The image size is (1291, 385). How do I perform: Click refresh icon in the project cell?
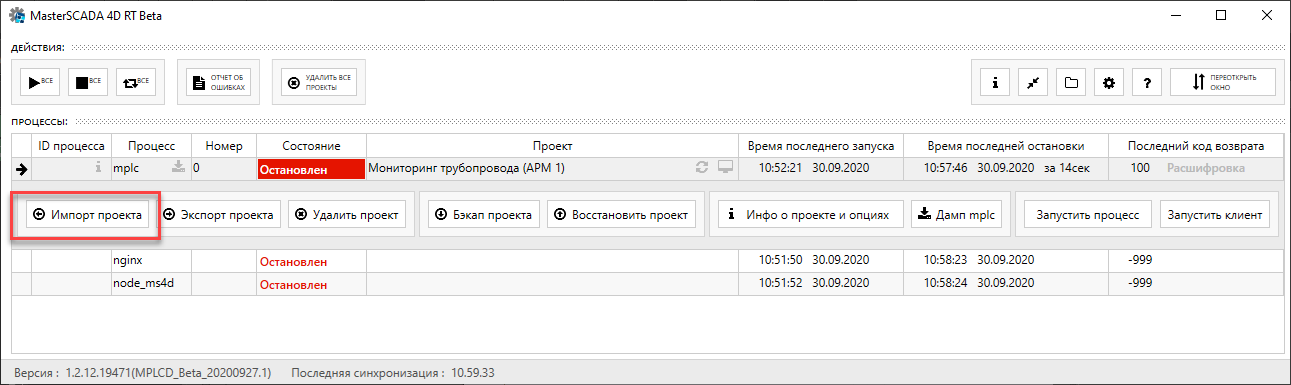(702, 168)
